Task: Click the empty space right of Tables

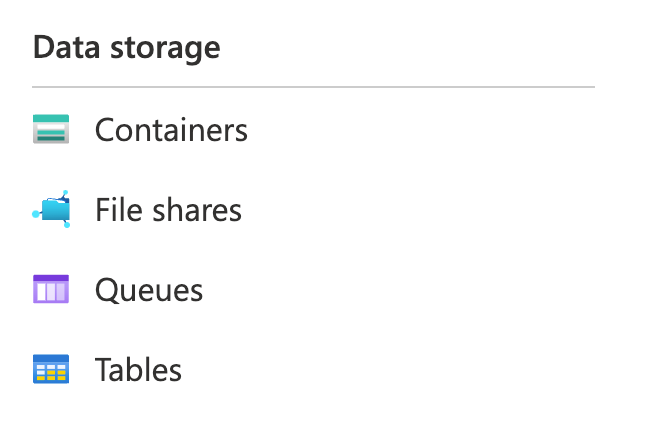Action: coord(386,370)
